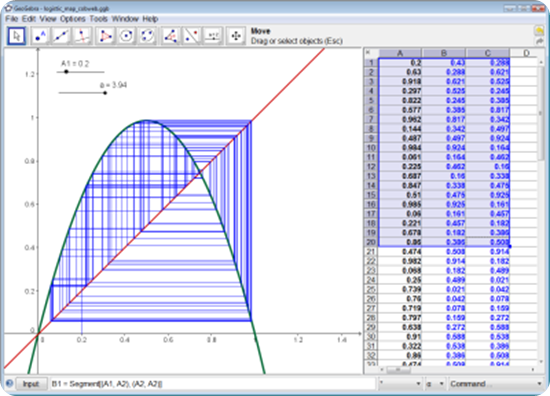Open the View menu
Screen dimensions: 550x396
coord(48,19)
